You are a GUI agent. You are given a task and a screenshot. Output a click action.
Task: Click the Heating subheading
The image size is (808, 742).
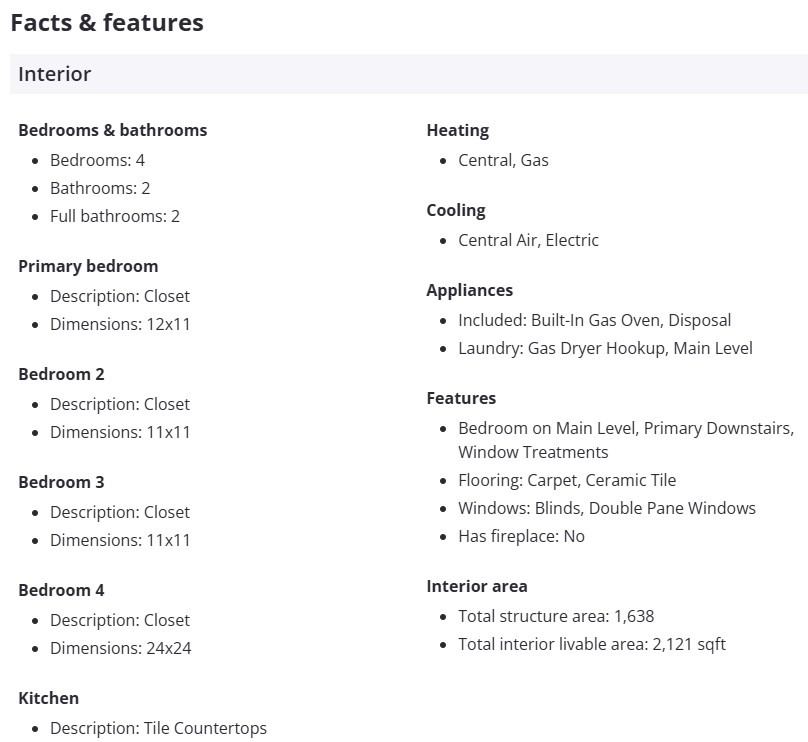(457, 130)
